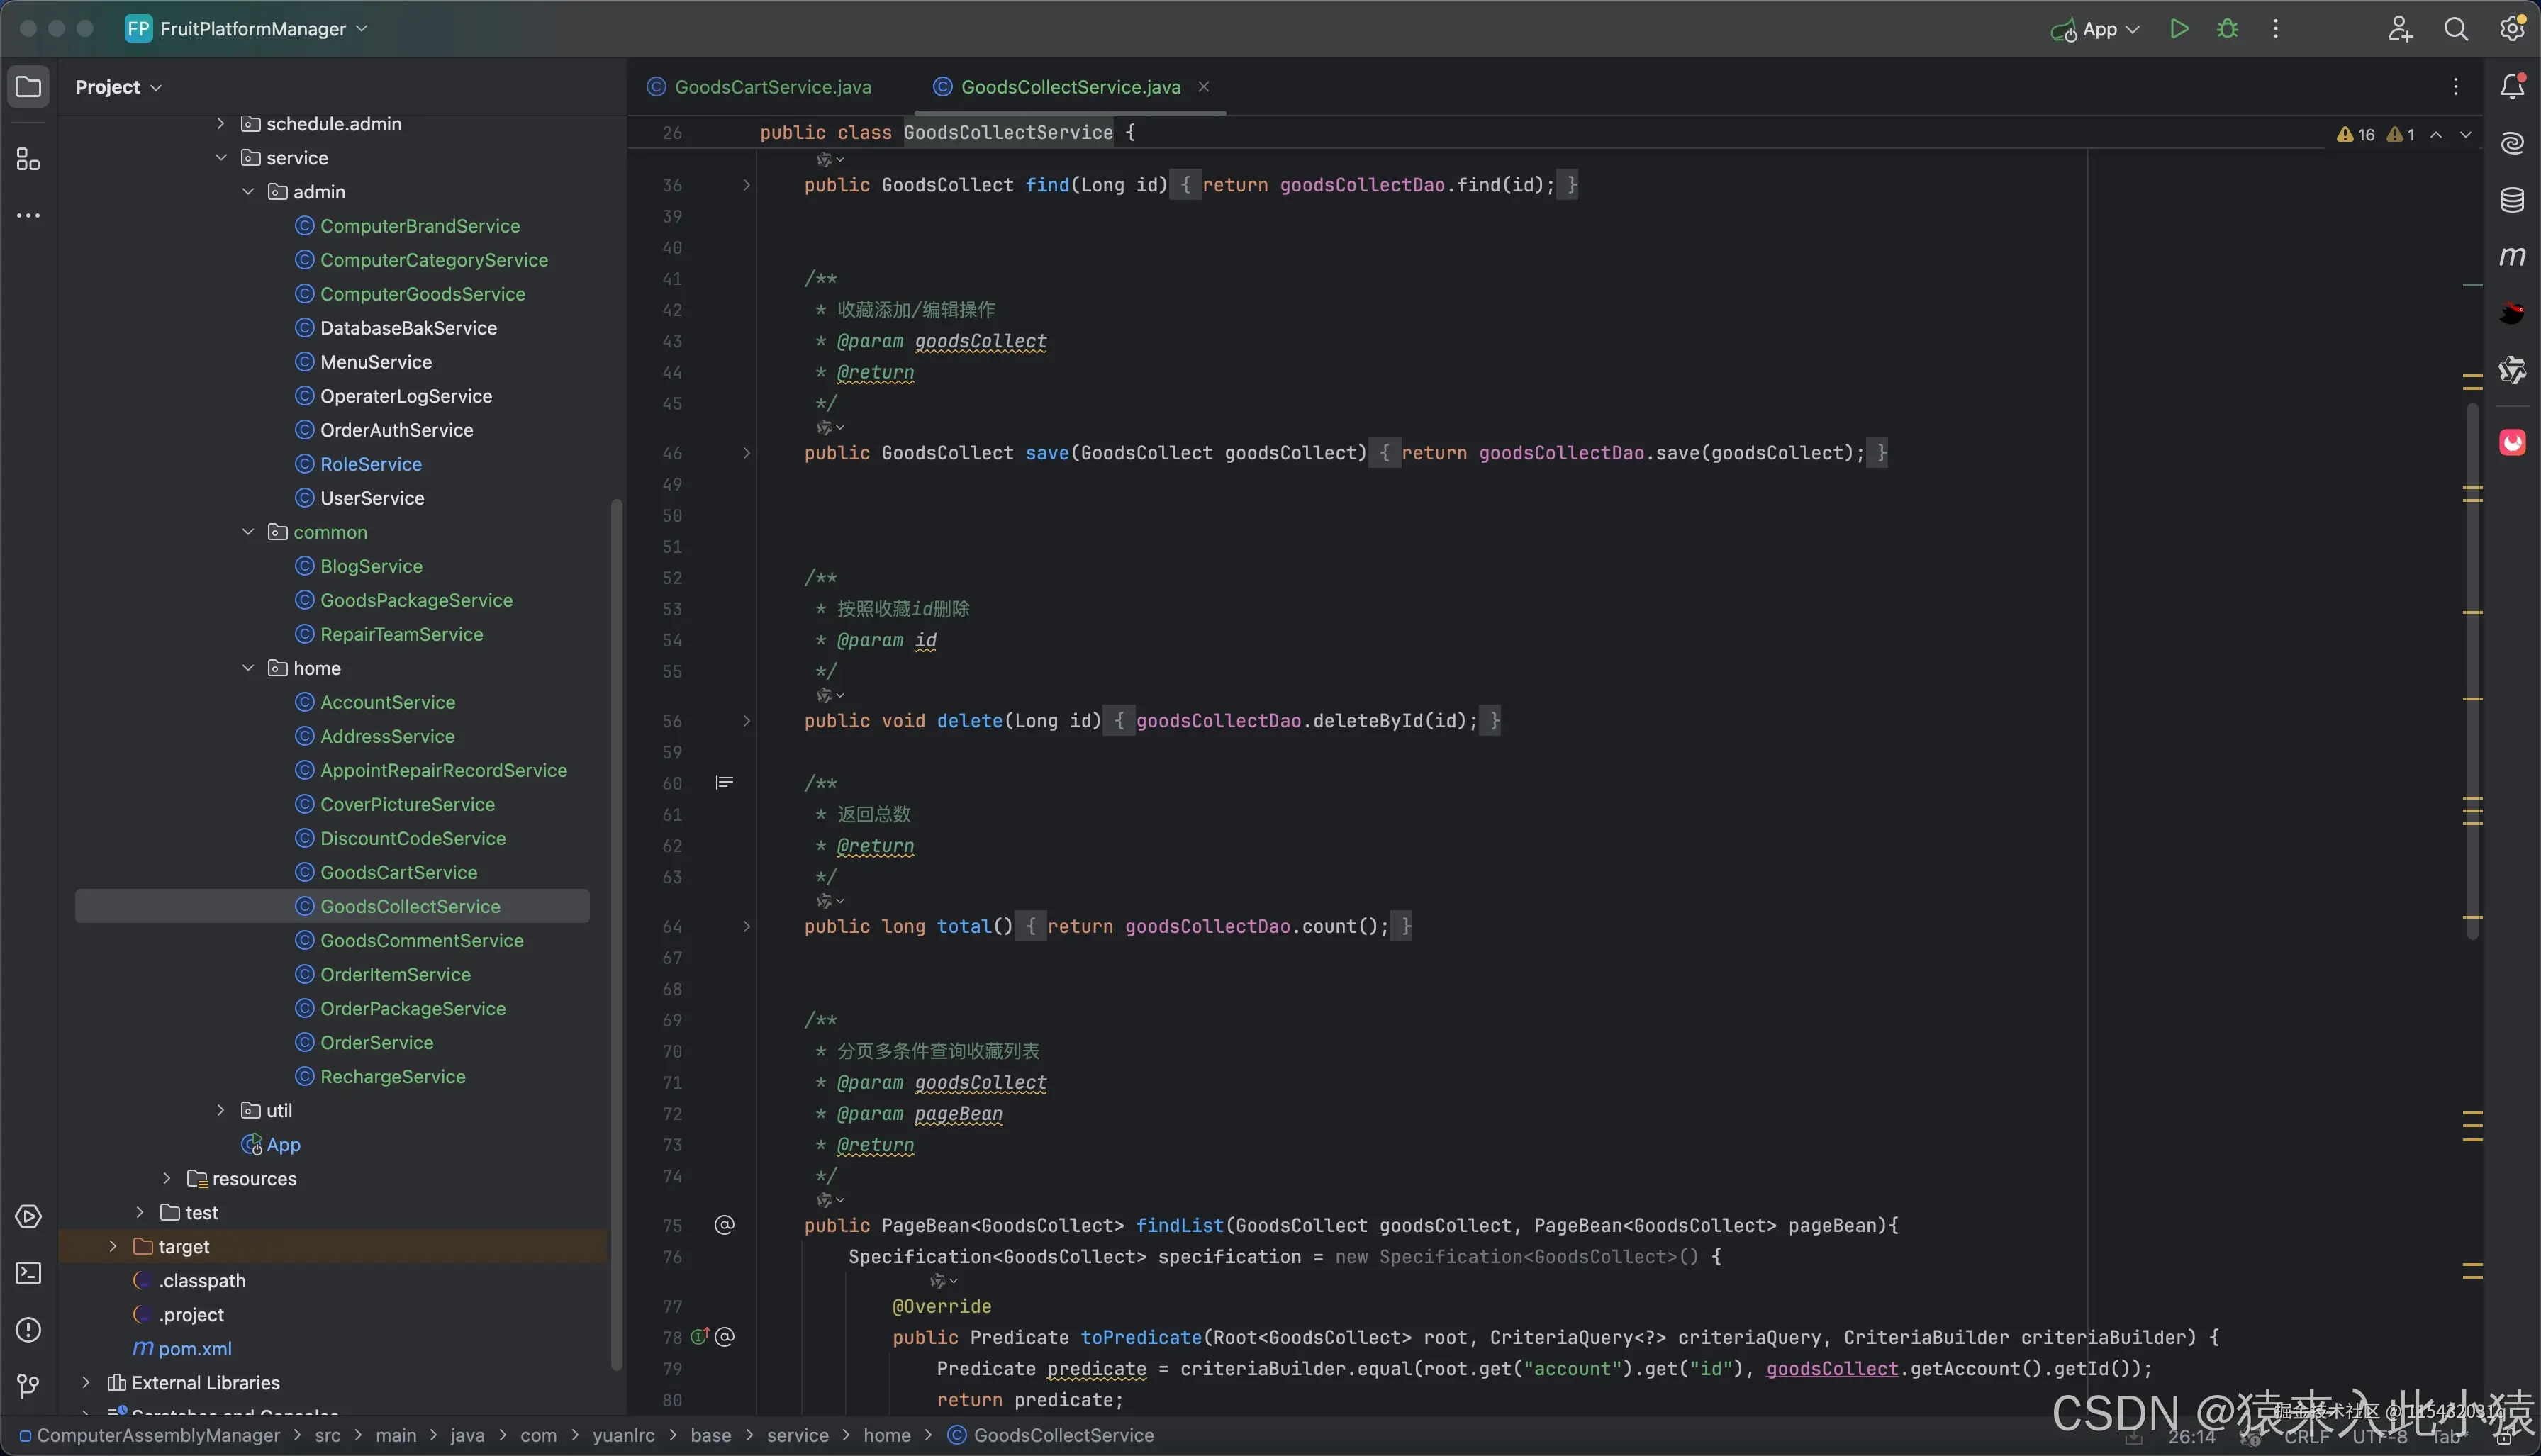This screenshot has width=2541, height=1456.
Task: Unfold the find method body
Action: point(746,185)
